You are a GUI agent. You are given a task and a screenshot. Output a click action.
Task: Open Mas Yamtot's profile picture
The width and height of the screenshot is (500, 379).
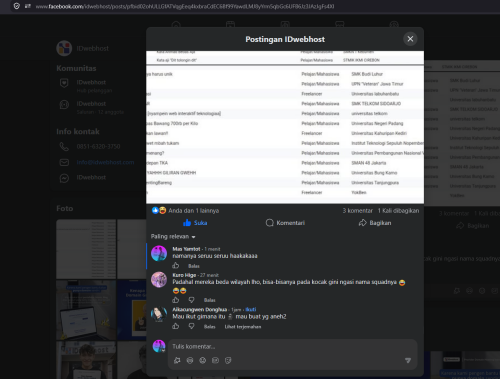click(x=159, y=254)
